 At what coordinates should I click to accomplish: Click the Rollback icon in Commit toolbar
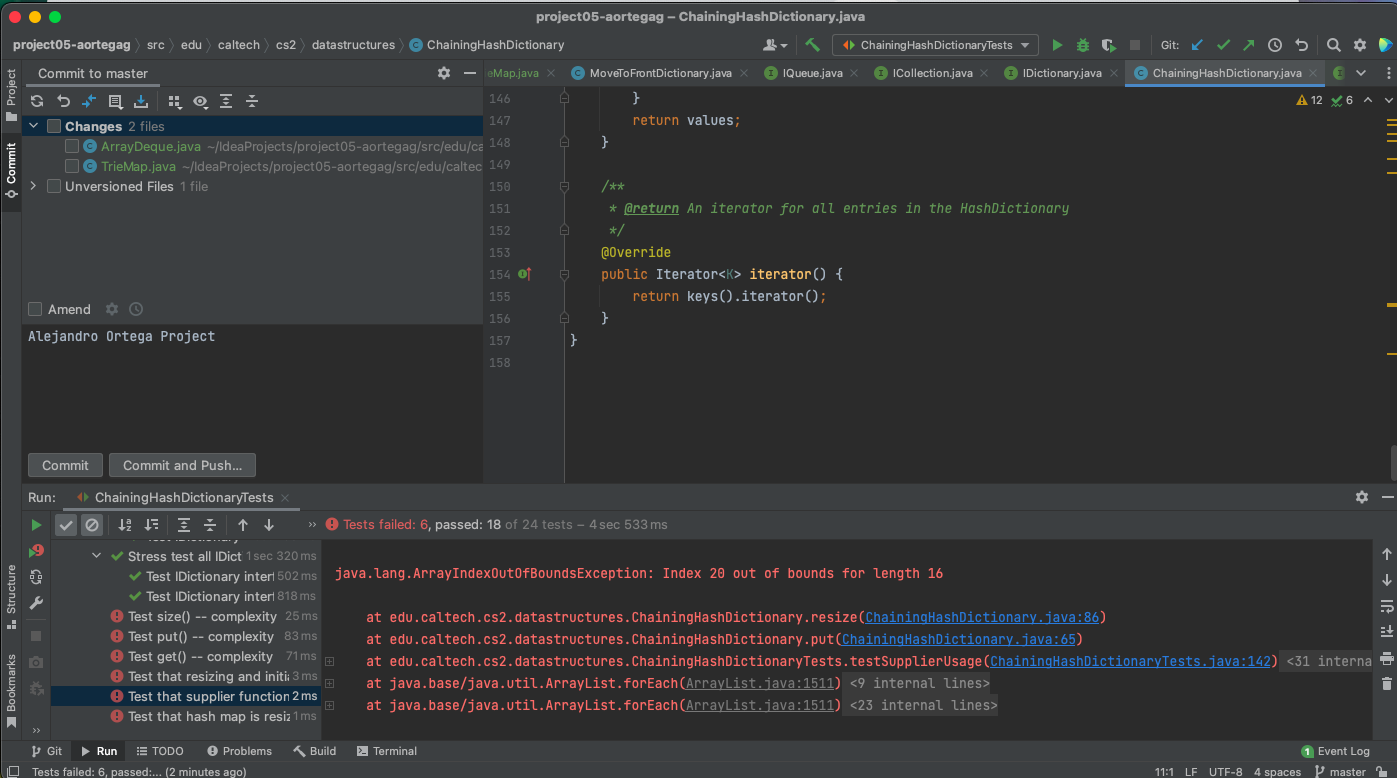click(63, 101)
